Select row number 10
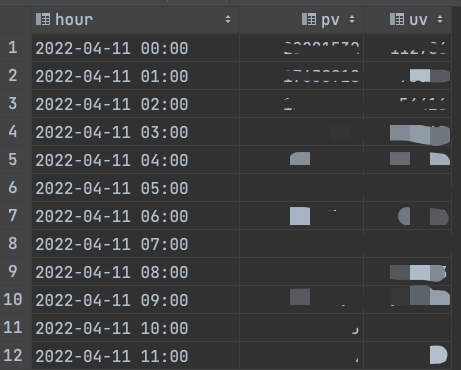The image size is (461, 370). tap(13, 300)
